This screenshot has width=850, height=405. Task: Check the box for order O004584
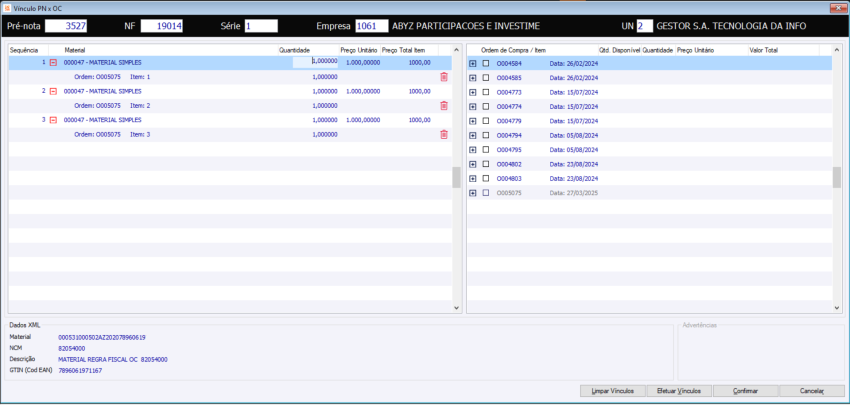tap(486, 63)
